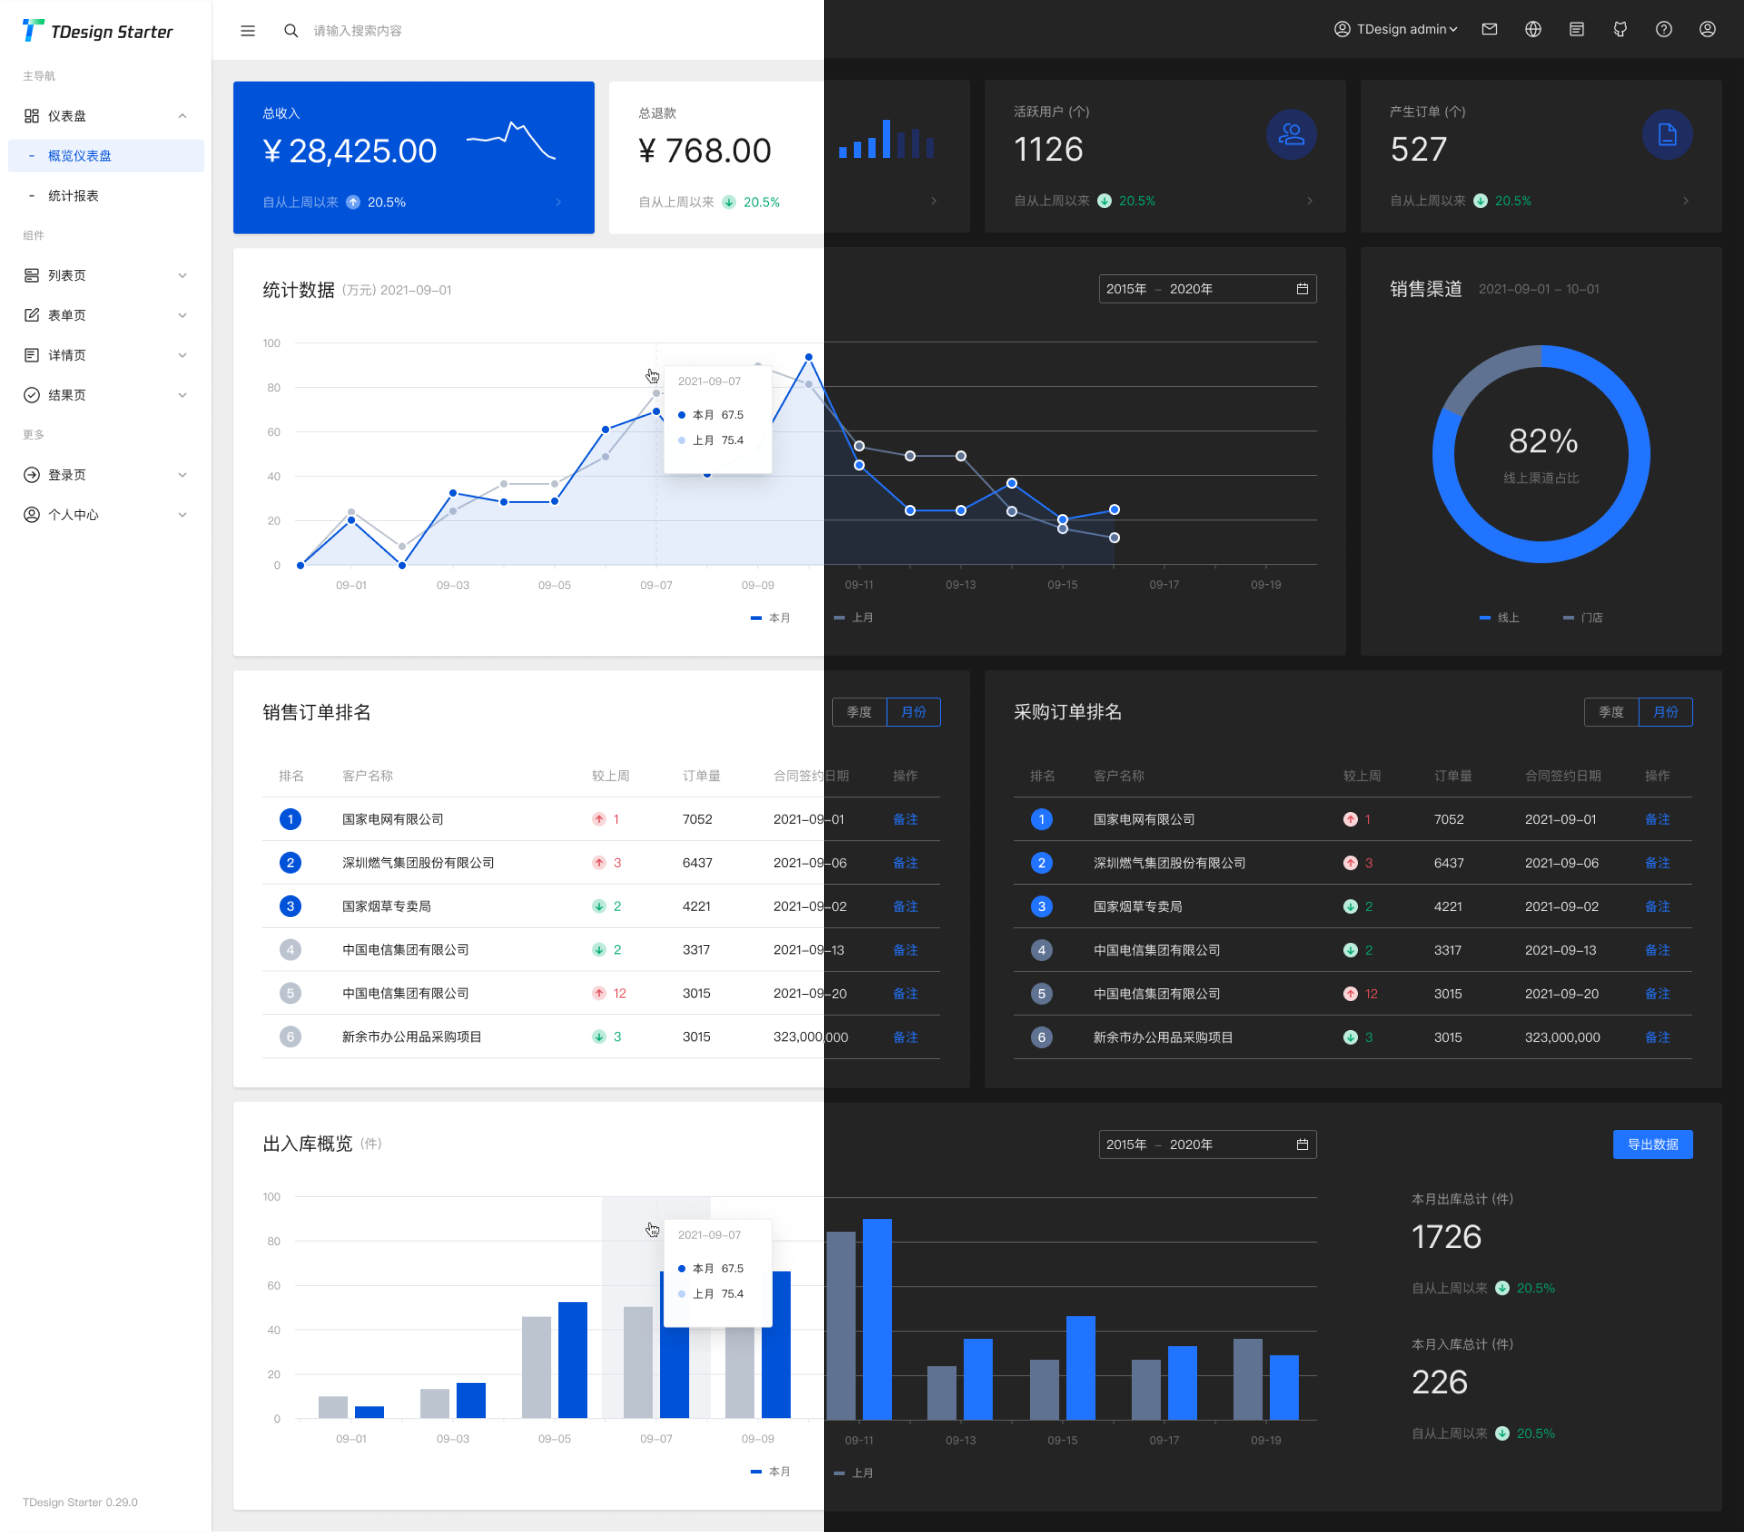This screenshot has height=1532, width=1744.
Task: Toggle 线上 legend in sales channel chart
Action: click(x=1500, y=618)
